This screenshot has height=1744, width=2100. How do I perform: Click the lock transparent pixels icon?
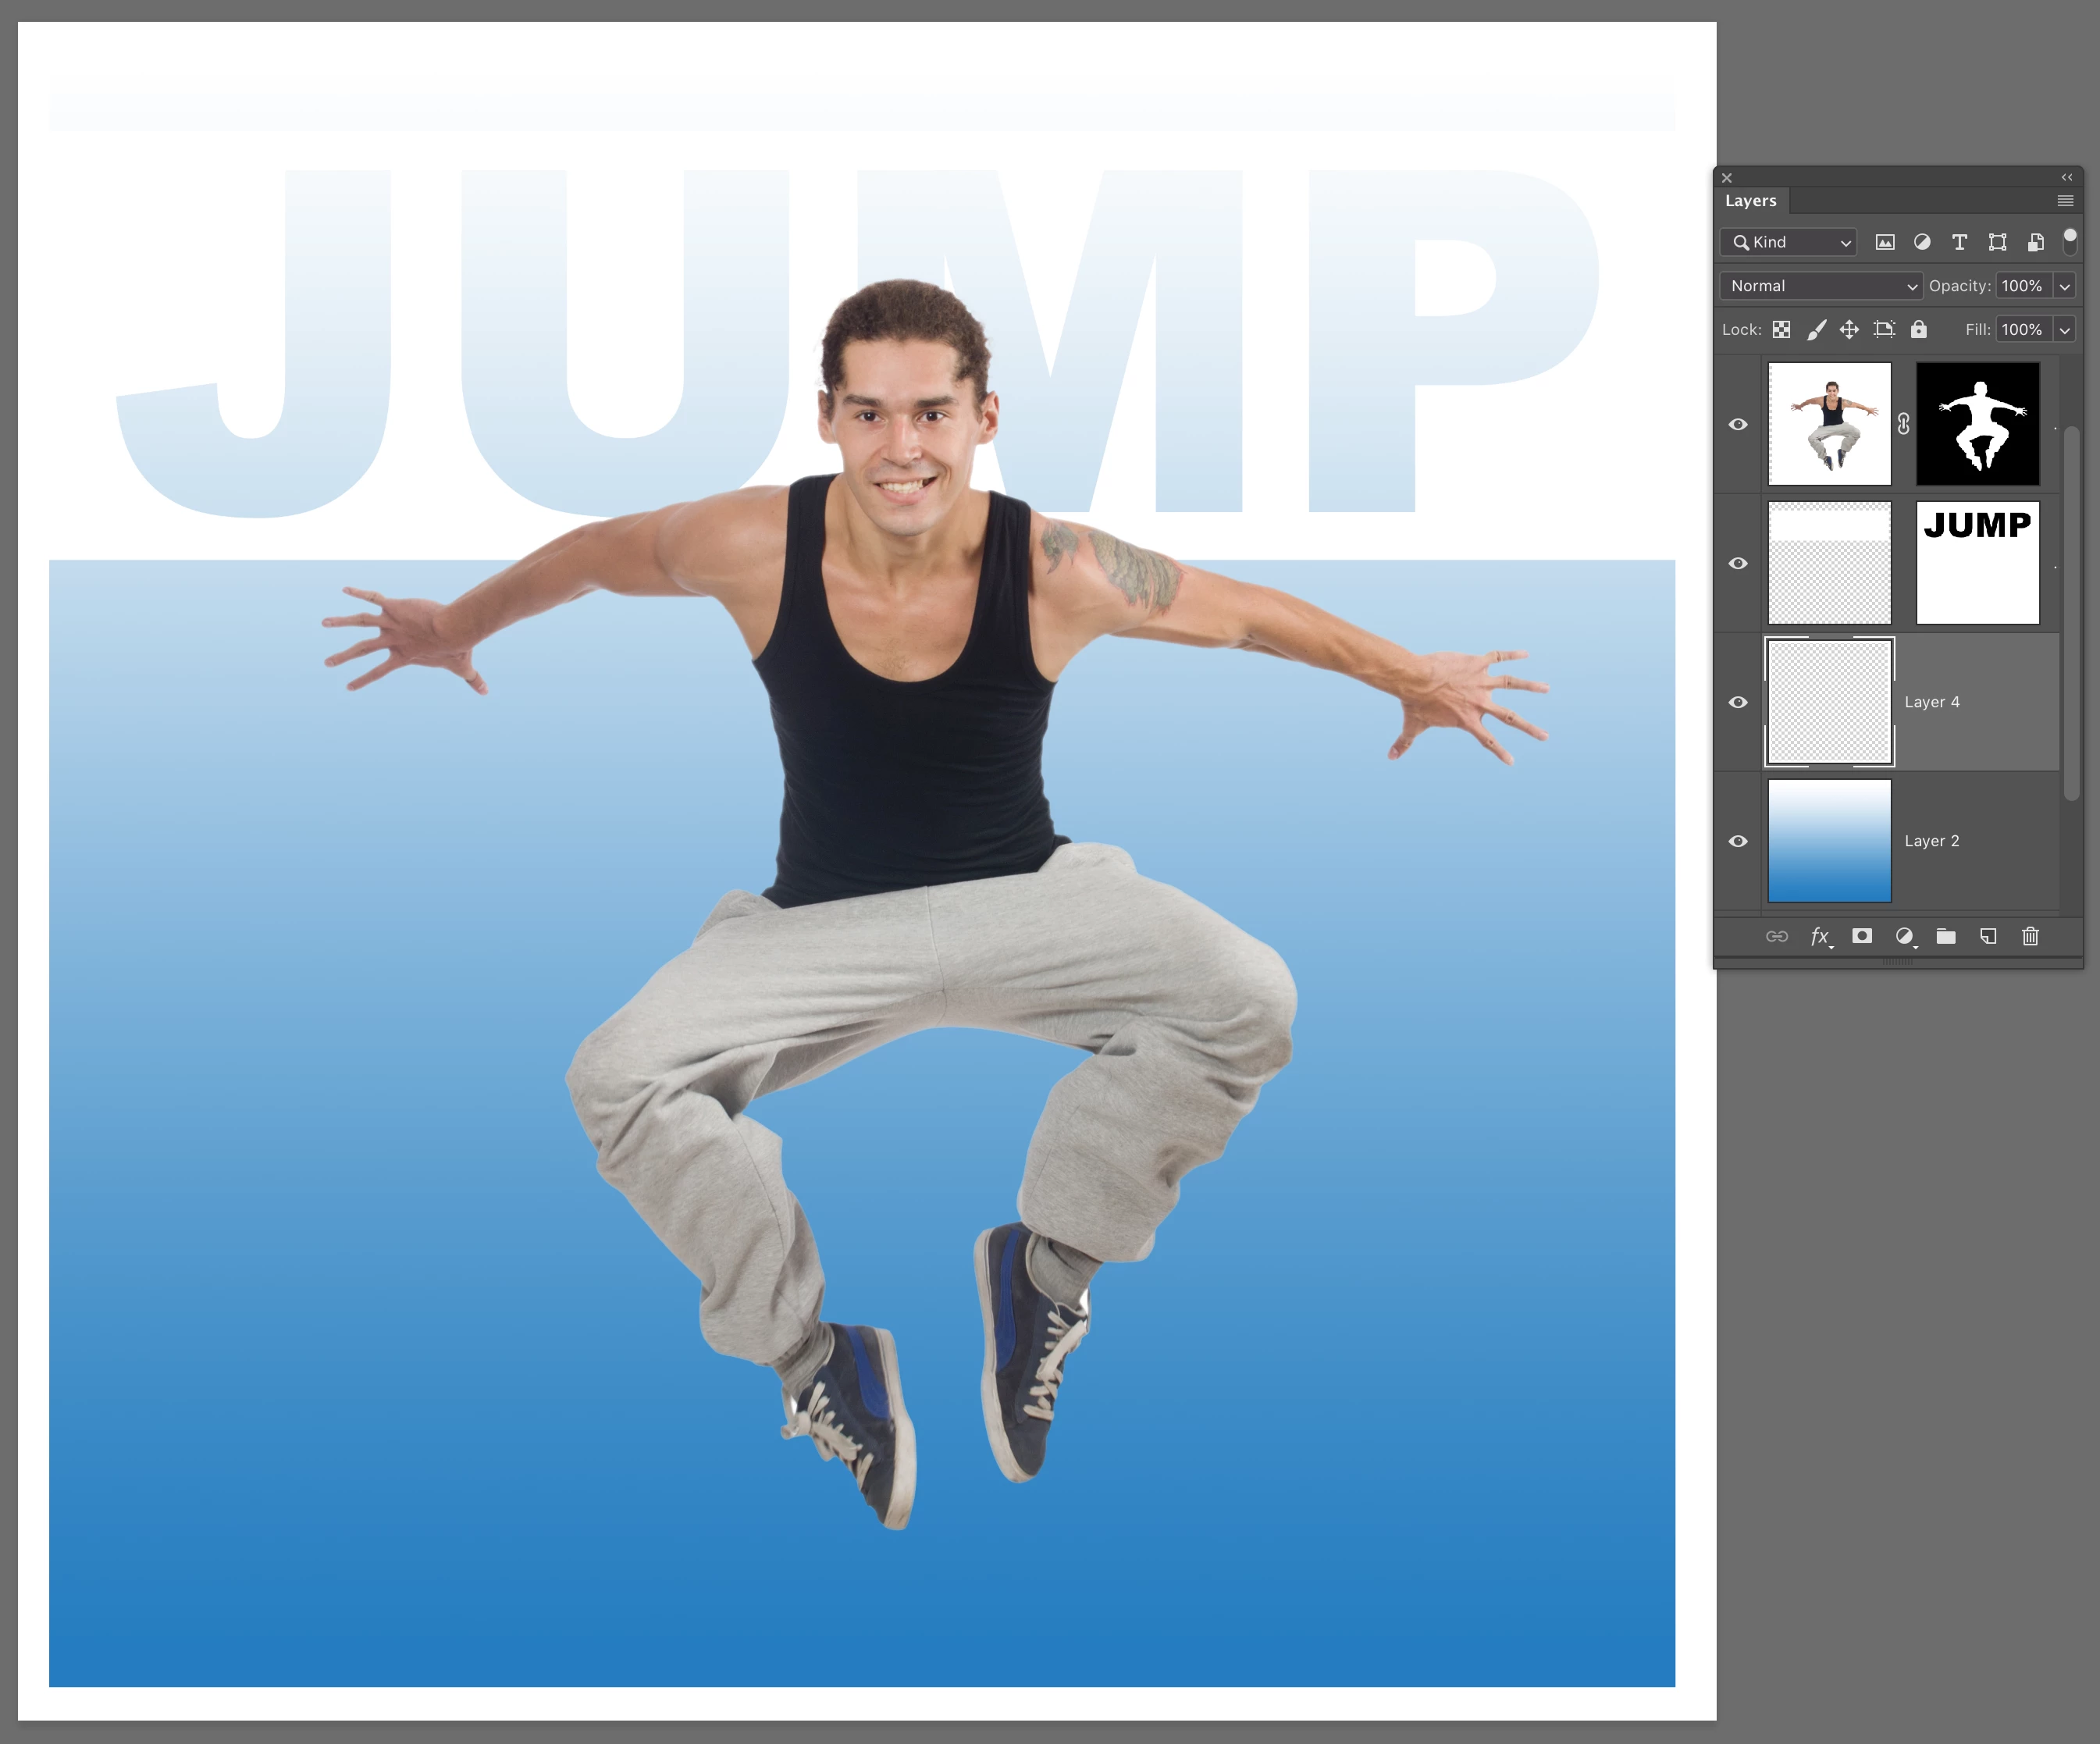tap(1782, 329)
